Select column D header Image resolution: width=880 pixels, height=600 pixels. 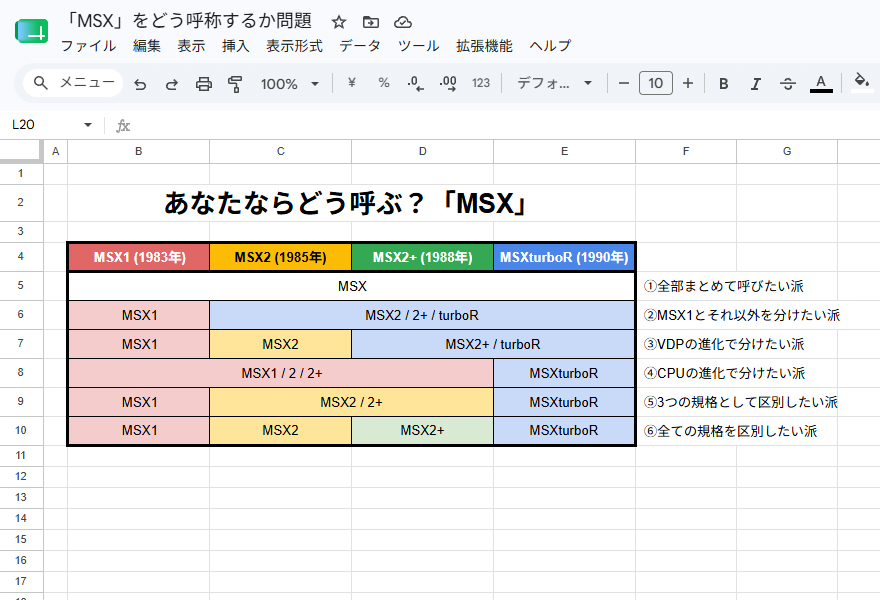(x=423, y=151)
